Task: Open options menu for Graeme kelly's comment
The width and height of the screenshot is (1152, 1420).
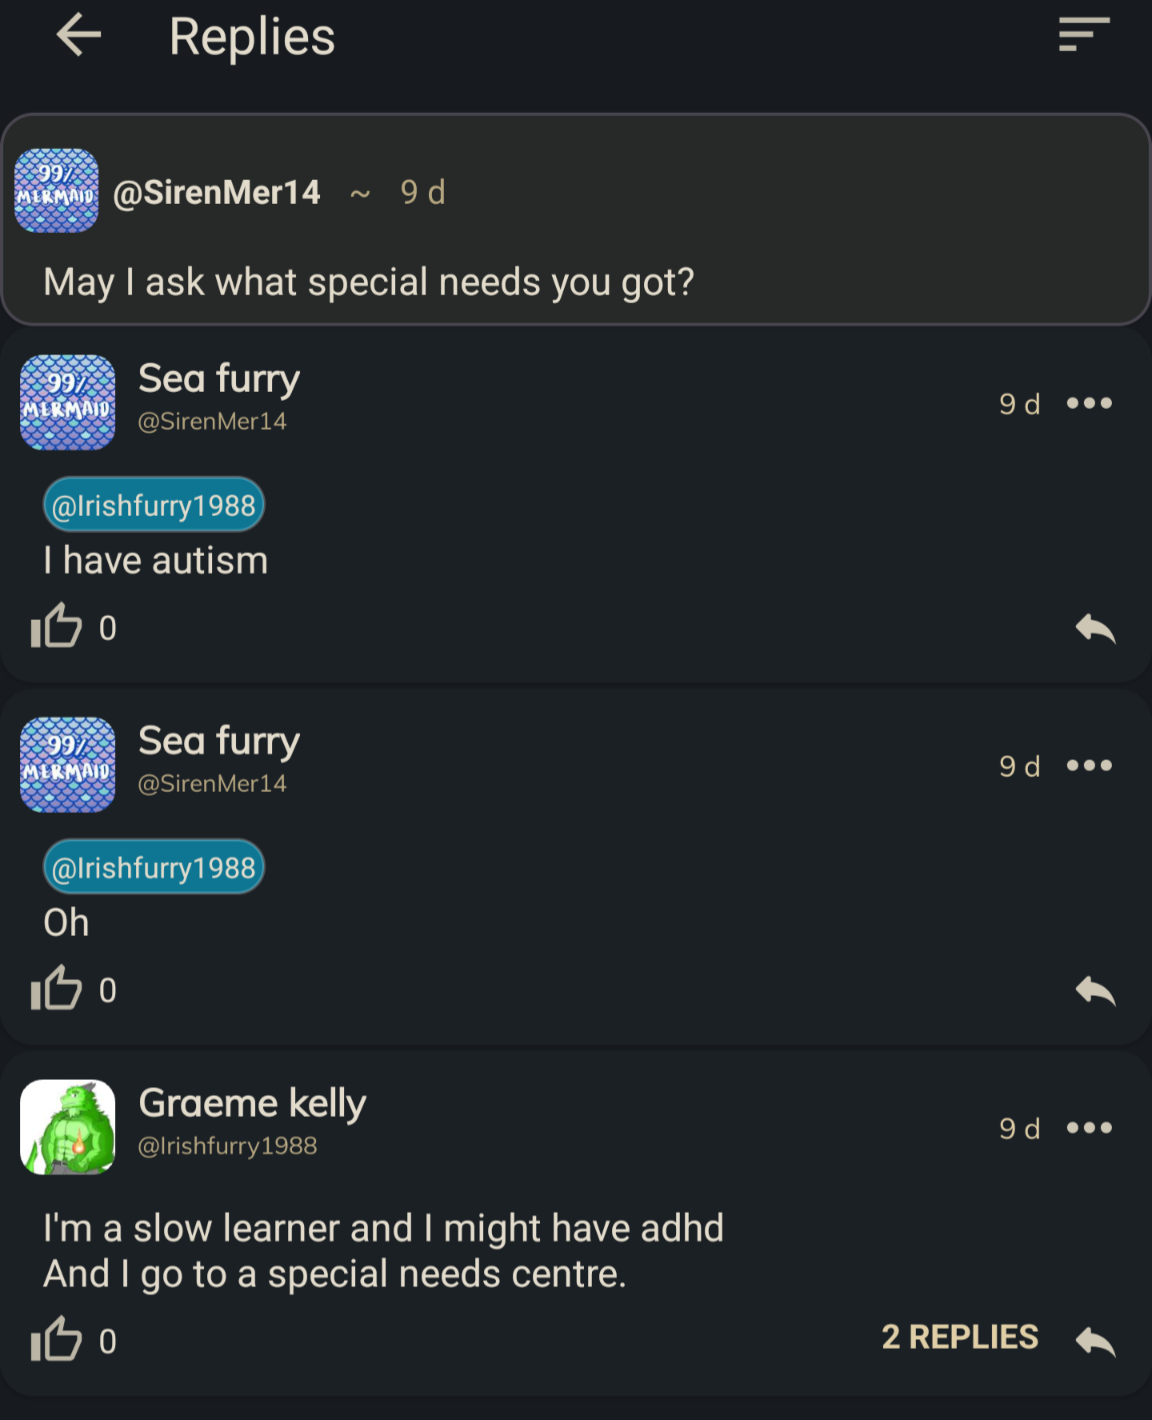Action: (1089, 1127)
